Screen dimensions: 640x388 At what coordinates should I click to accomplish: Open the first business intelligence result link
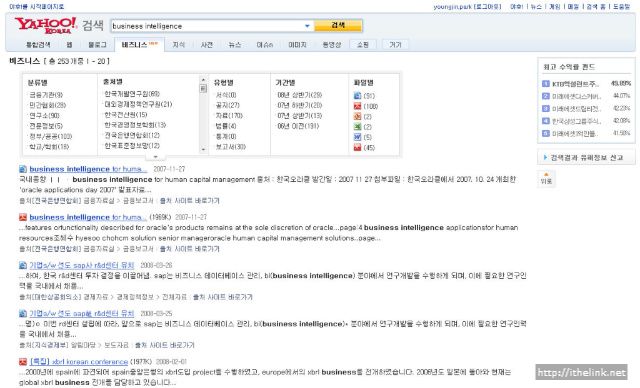[88, 169]
